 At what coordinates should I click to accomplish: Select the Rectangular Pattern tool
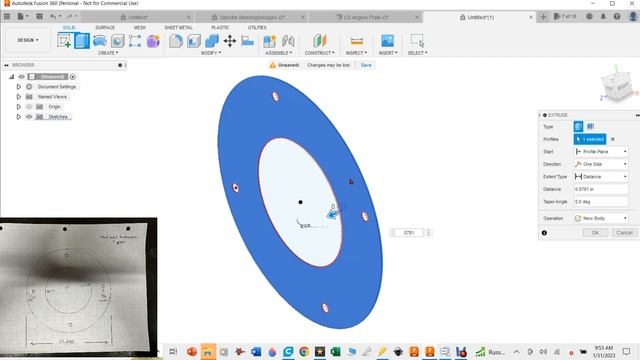click(x=135, y=41)
